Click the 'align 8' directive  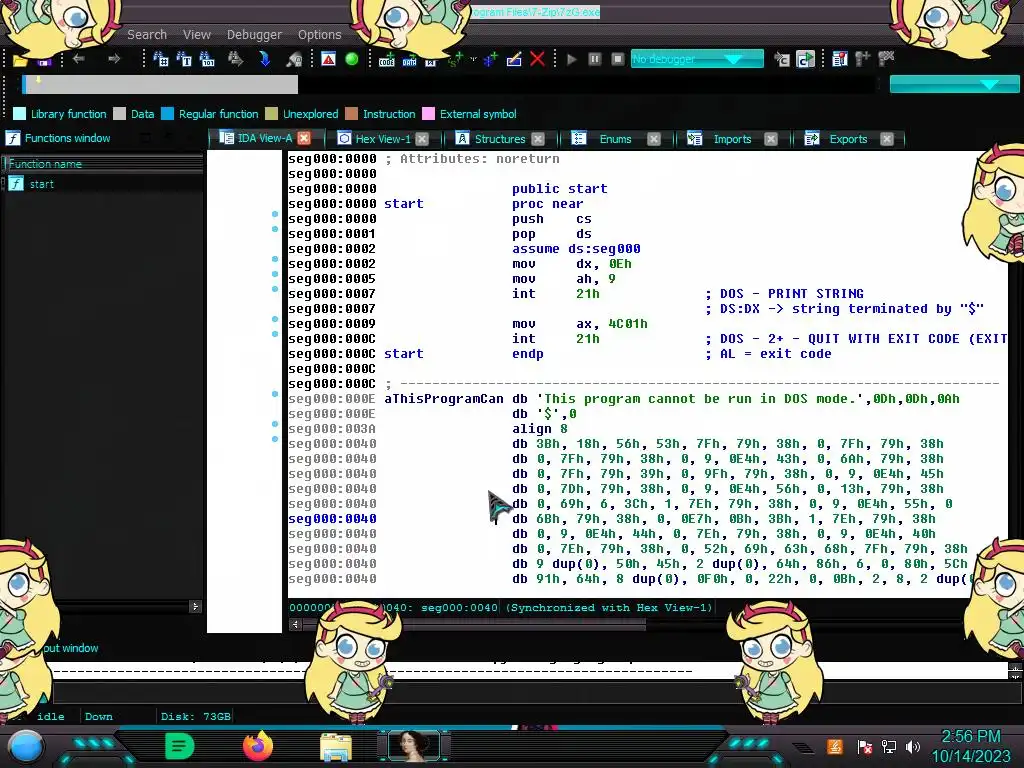(539, 429)
